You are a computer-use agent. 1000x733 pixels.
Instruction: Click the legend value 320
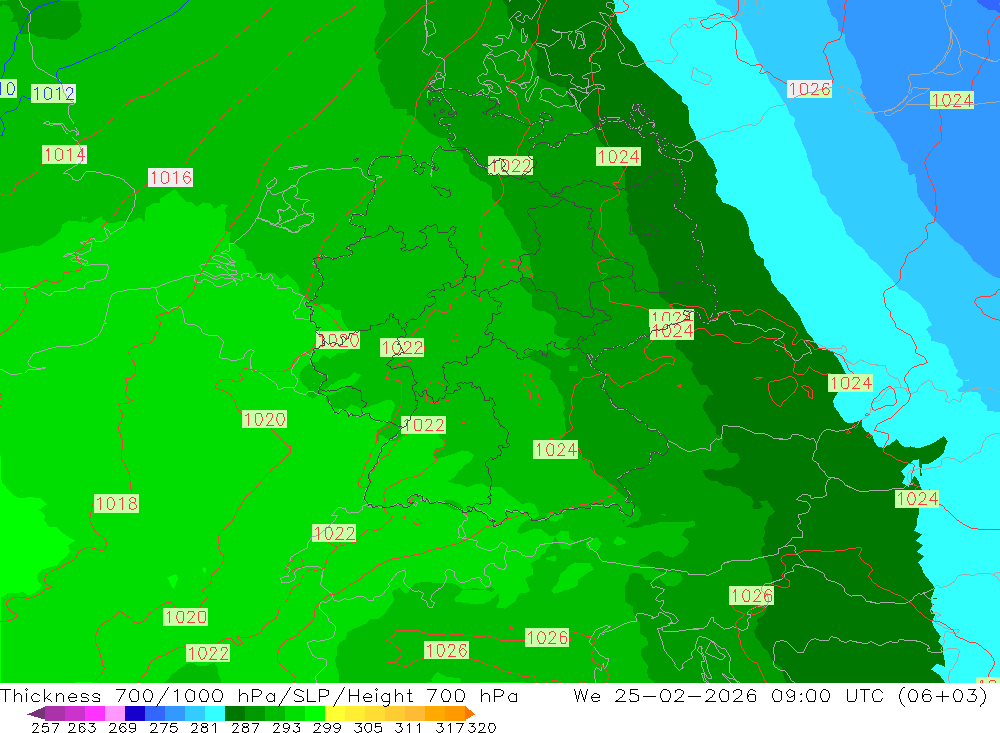click(x=482, y=727)
